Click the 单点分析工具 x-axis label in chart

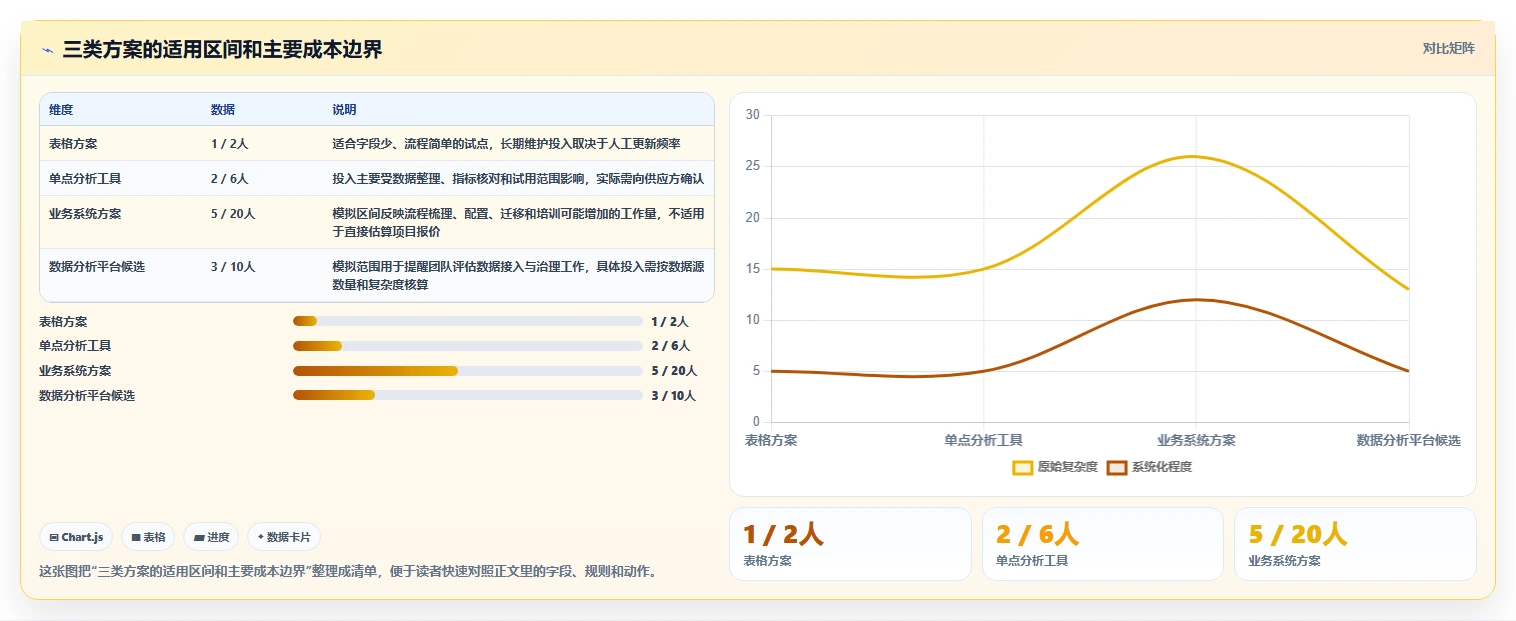983,441
